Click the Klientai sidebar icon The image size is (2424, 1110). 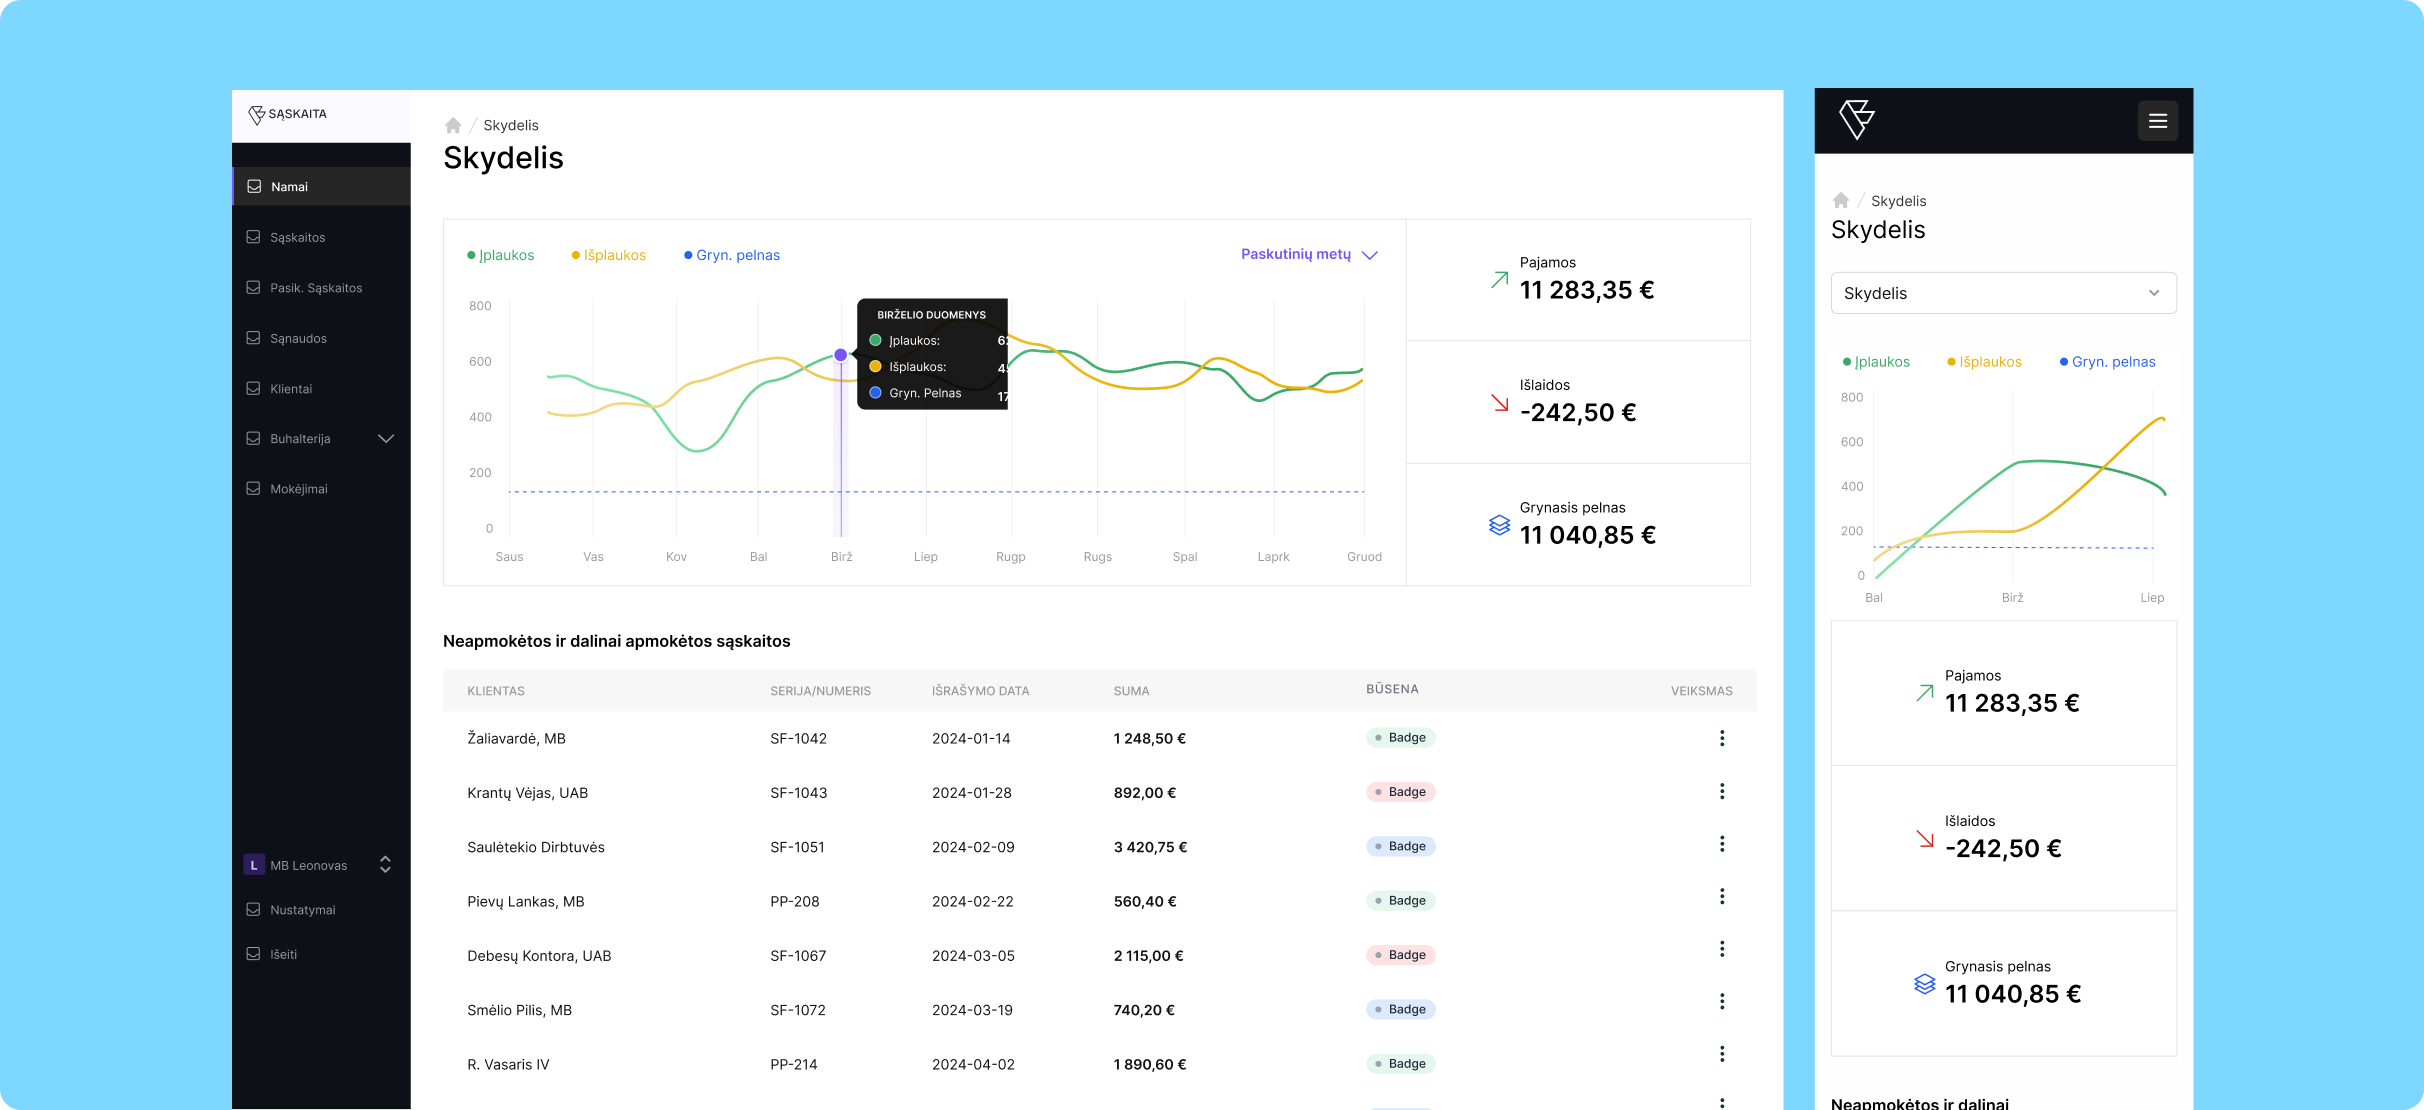pyautogui.click(x=254, y=388)
